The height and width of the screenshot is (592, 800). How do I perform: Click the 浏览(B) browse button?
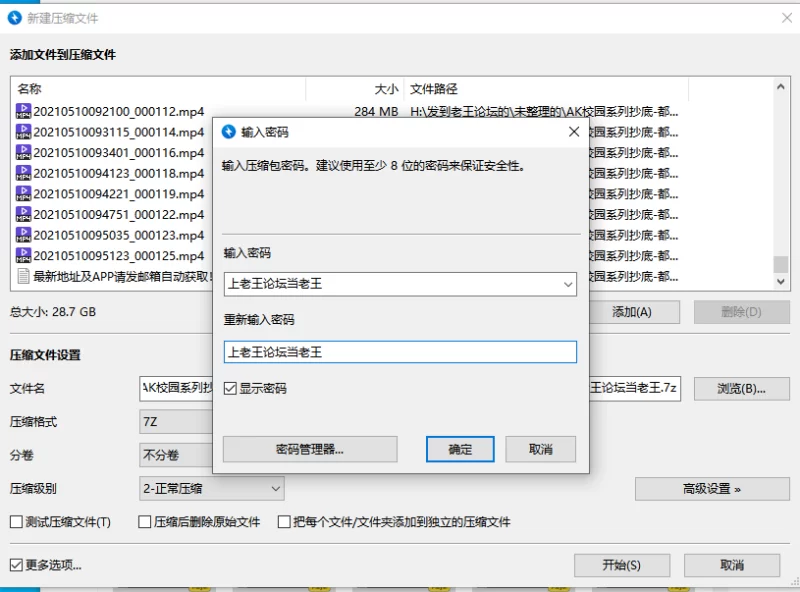pos(741,389)
